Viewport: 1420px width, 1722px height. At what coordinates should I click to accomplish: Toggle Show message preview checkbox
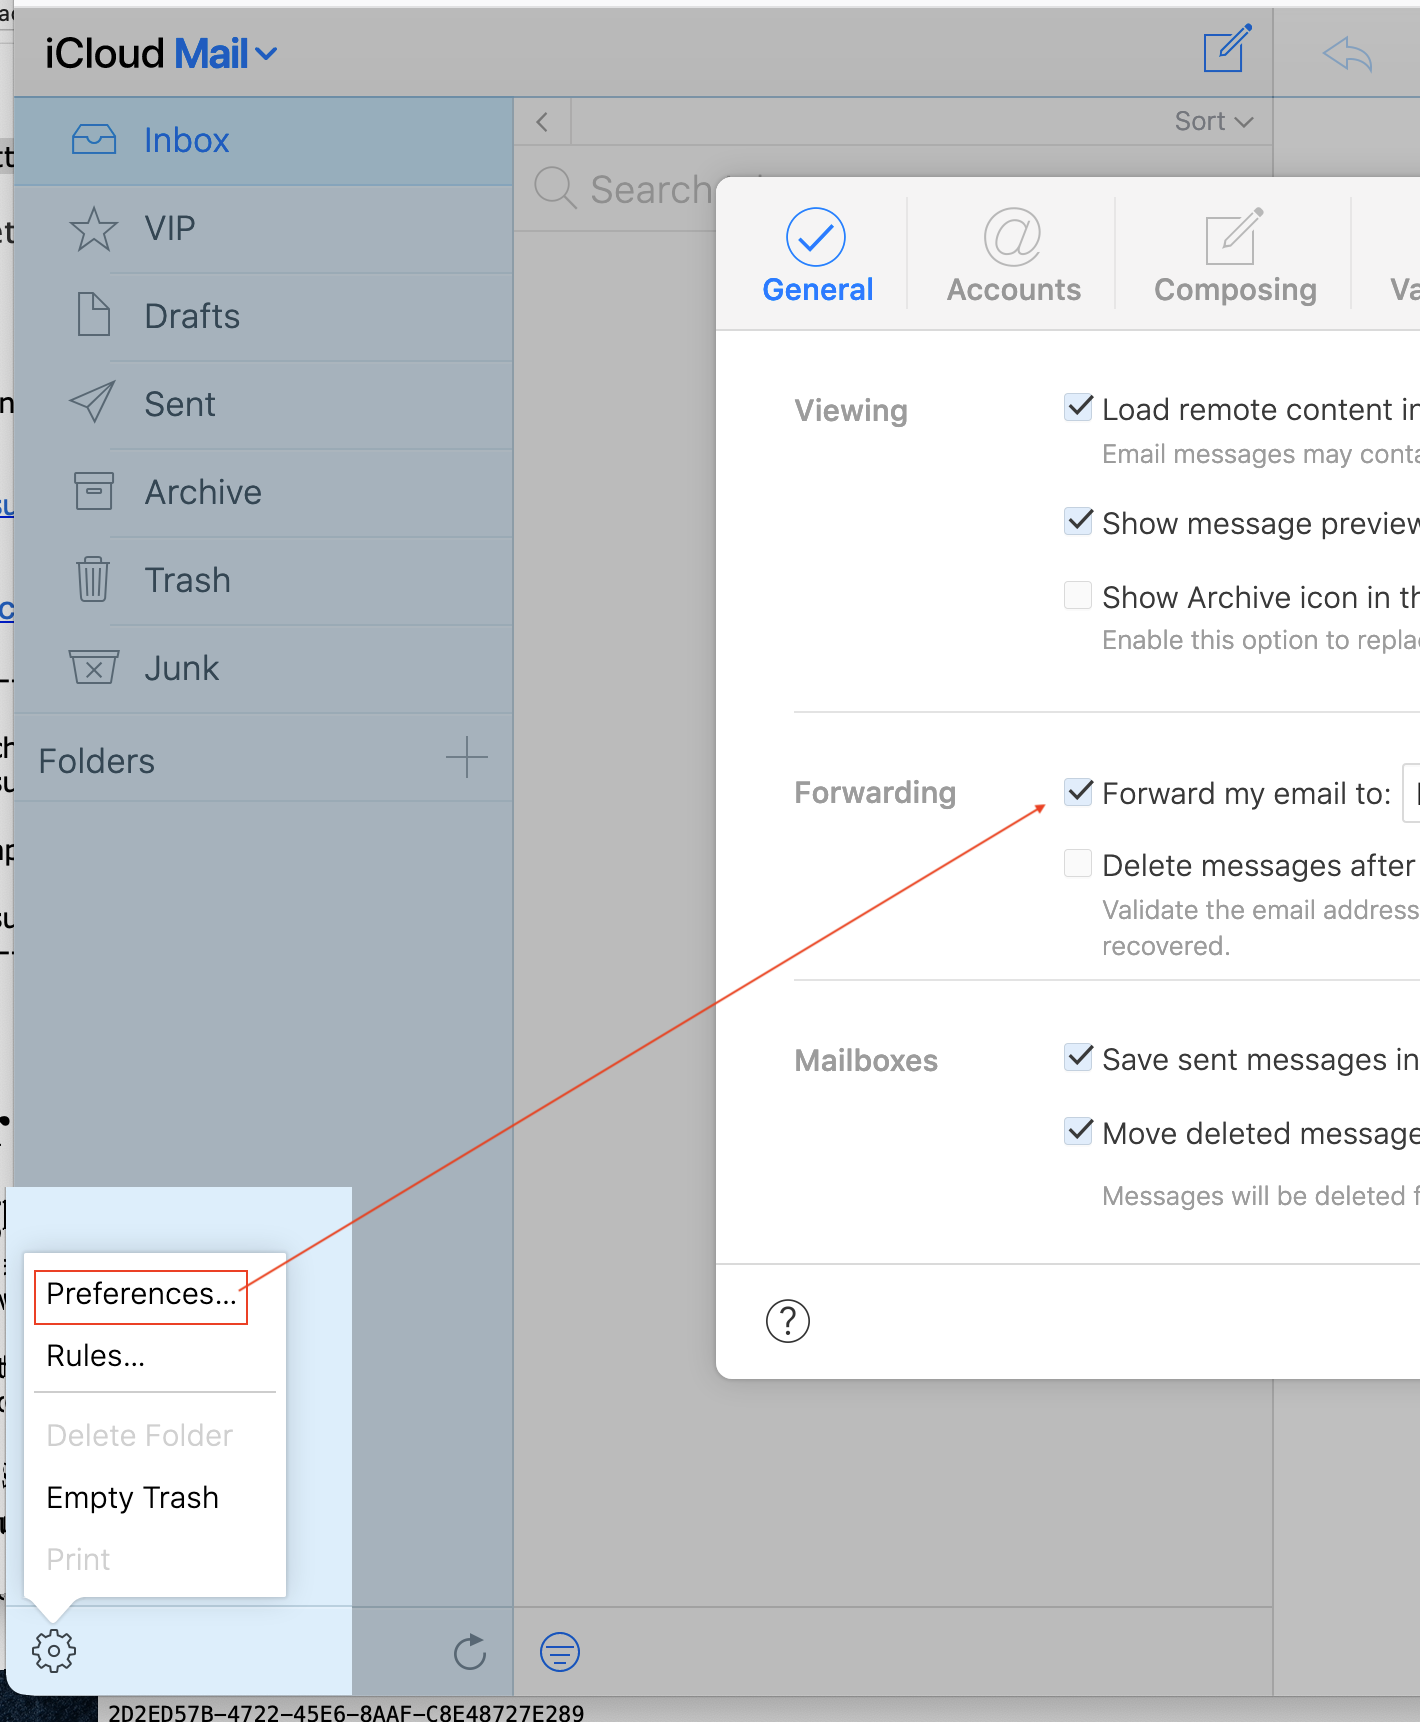(1078, 521)
